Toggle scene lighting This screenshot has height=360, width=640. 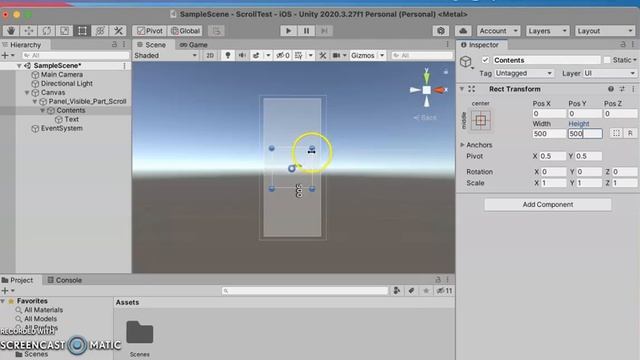click(x=228, y=55)
